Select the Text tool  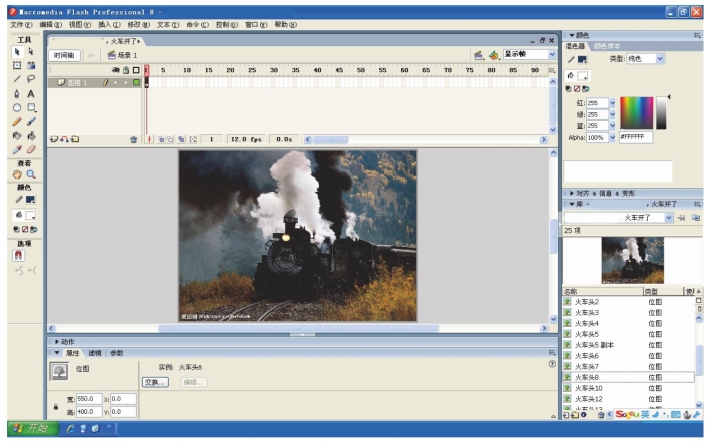(x=31, y=93)
